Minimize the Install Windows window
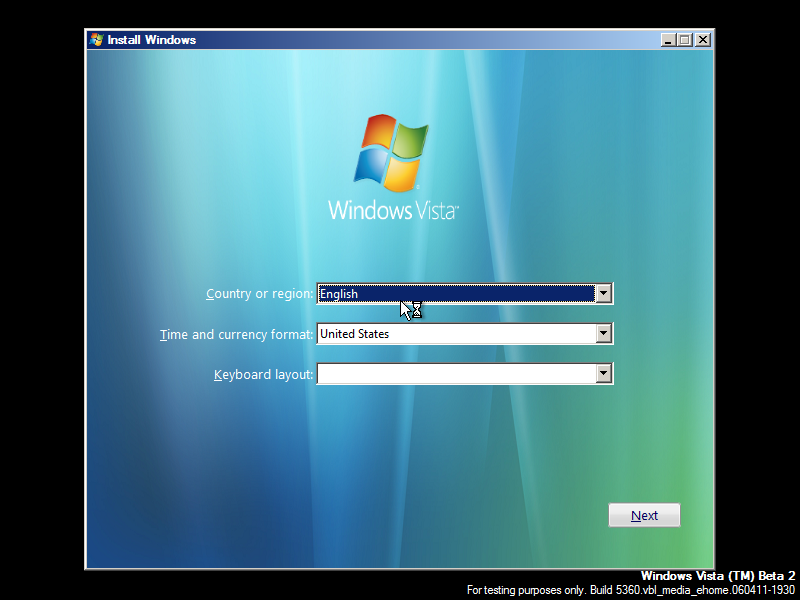The width and height of the screenshot is (800, 600). coord(668,40)
